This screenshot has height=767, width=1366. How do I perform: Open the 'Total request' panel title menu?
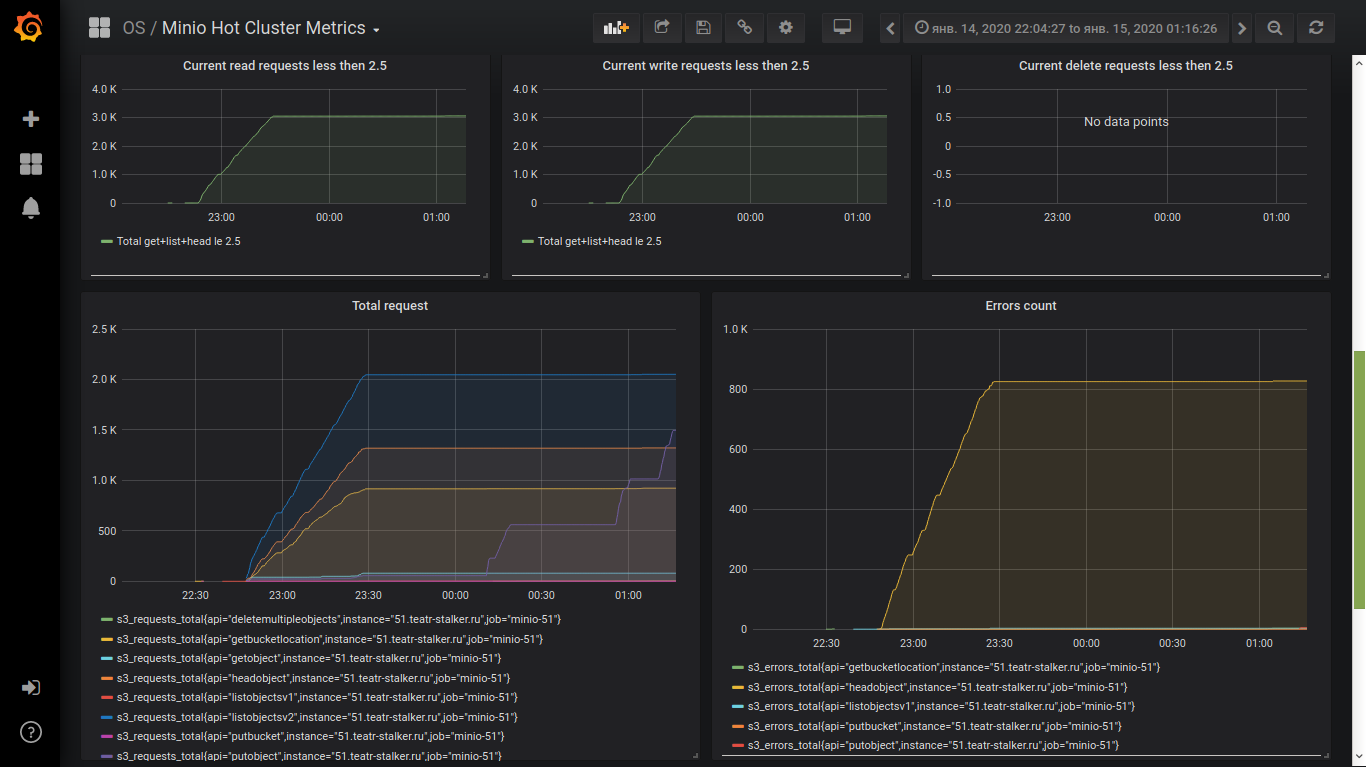click(389, 306)
